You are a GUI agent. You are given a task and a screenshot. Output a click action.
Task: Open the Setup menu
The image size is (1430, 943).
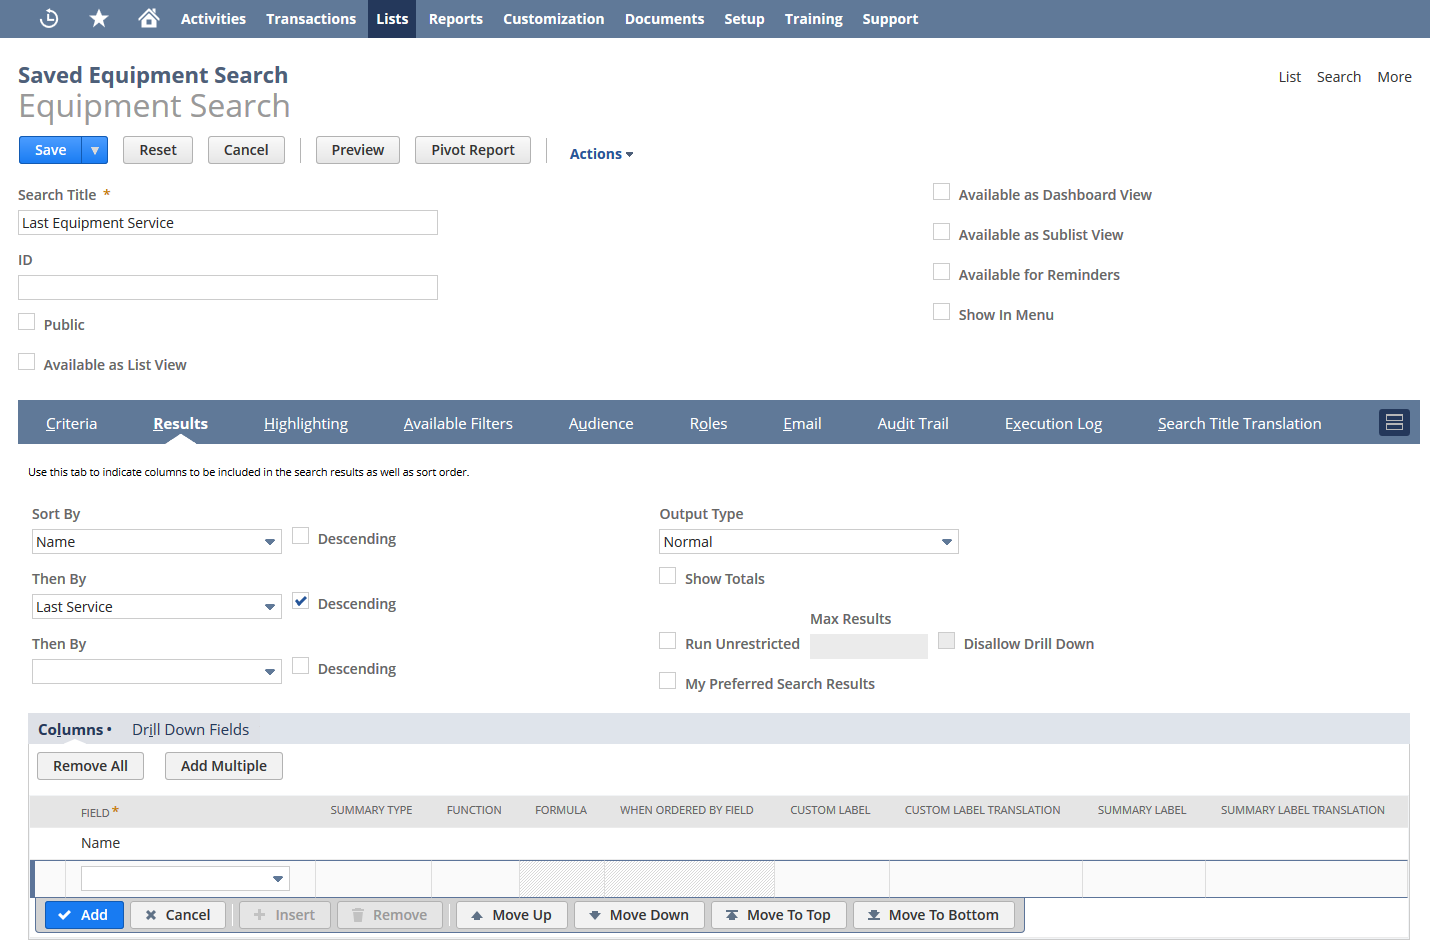744,19
